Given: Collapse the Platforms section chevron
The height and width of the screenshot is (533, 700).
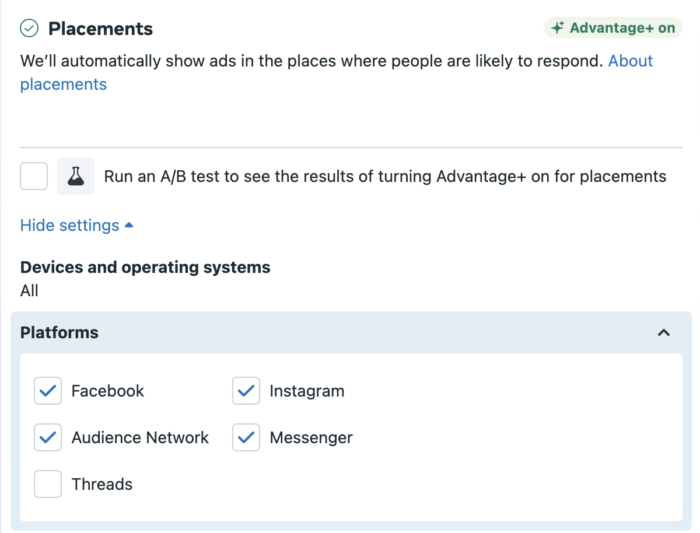Looking at the screenshot, I should pos(664,333).
